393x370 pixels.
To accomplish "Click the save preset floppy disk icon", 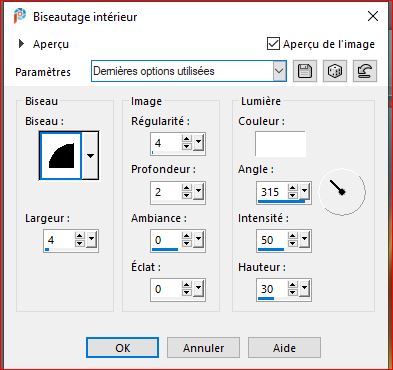I will (305, 71).
